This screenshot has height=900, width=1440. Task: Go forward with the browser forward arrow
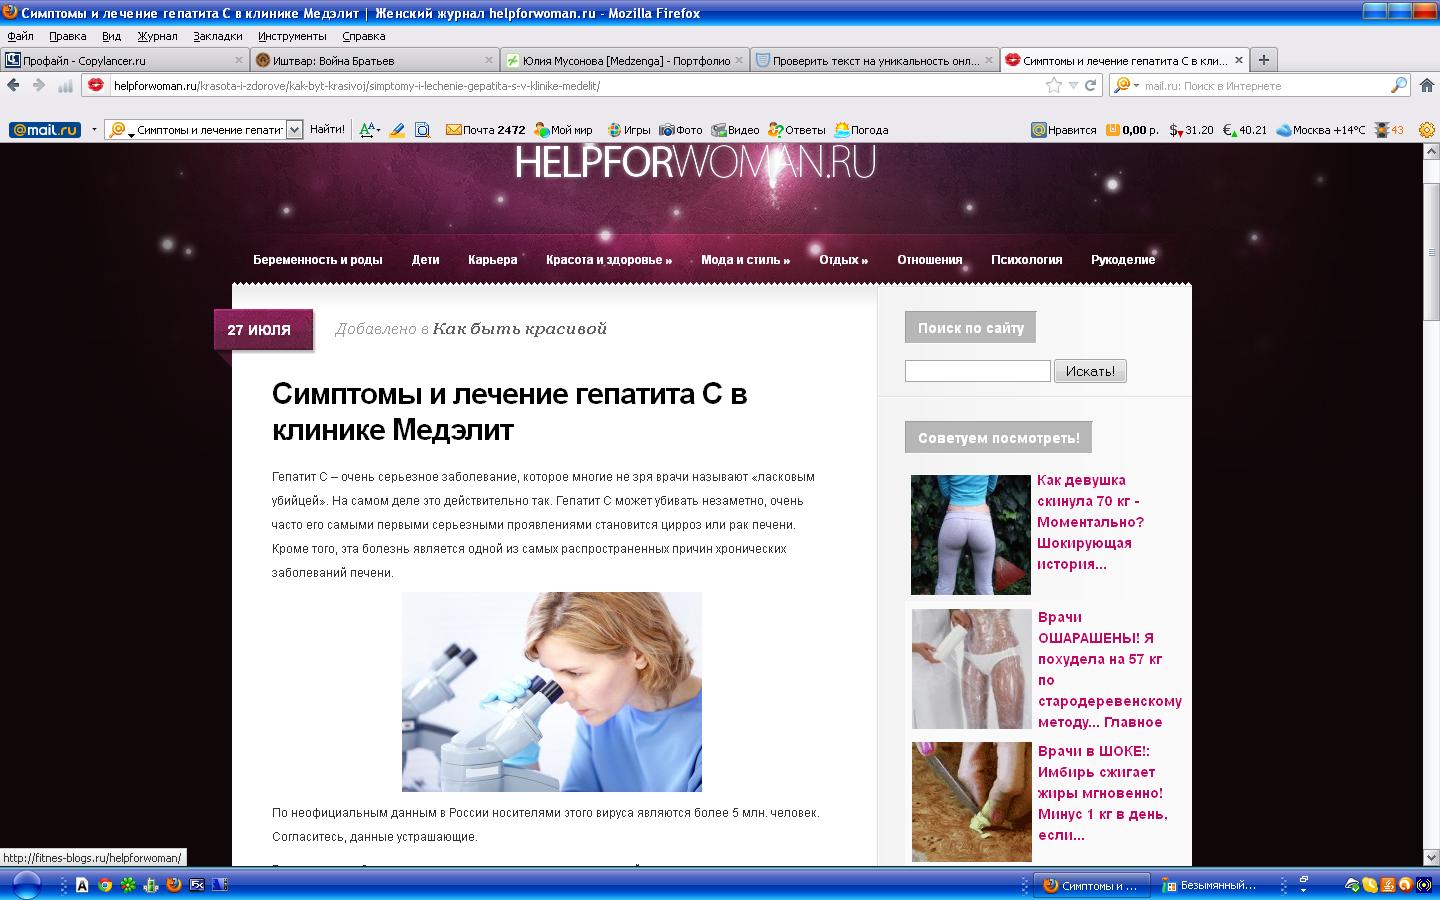[x=39, y=86]
